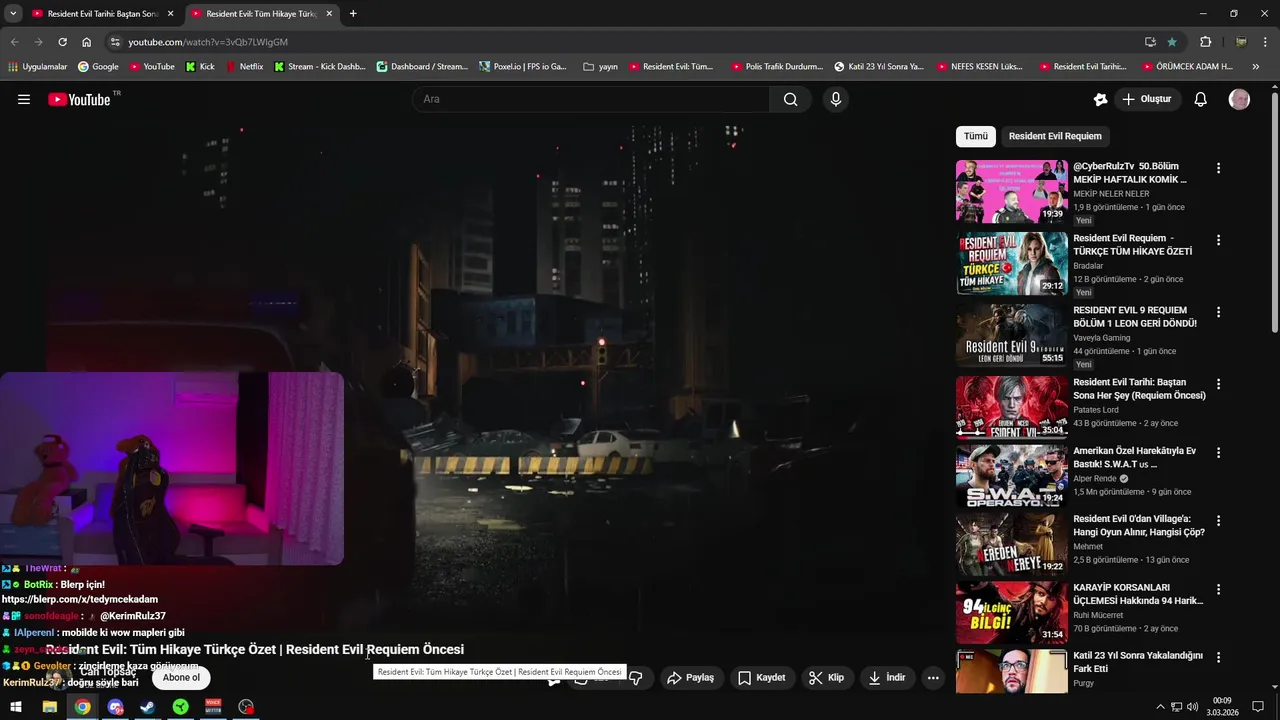Open YouTube notifications bell
This screenshot has width=1280, height=720.
coord(1201,99)
